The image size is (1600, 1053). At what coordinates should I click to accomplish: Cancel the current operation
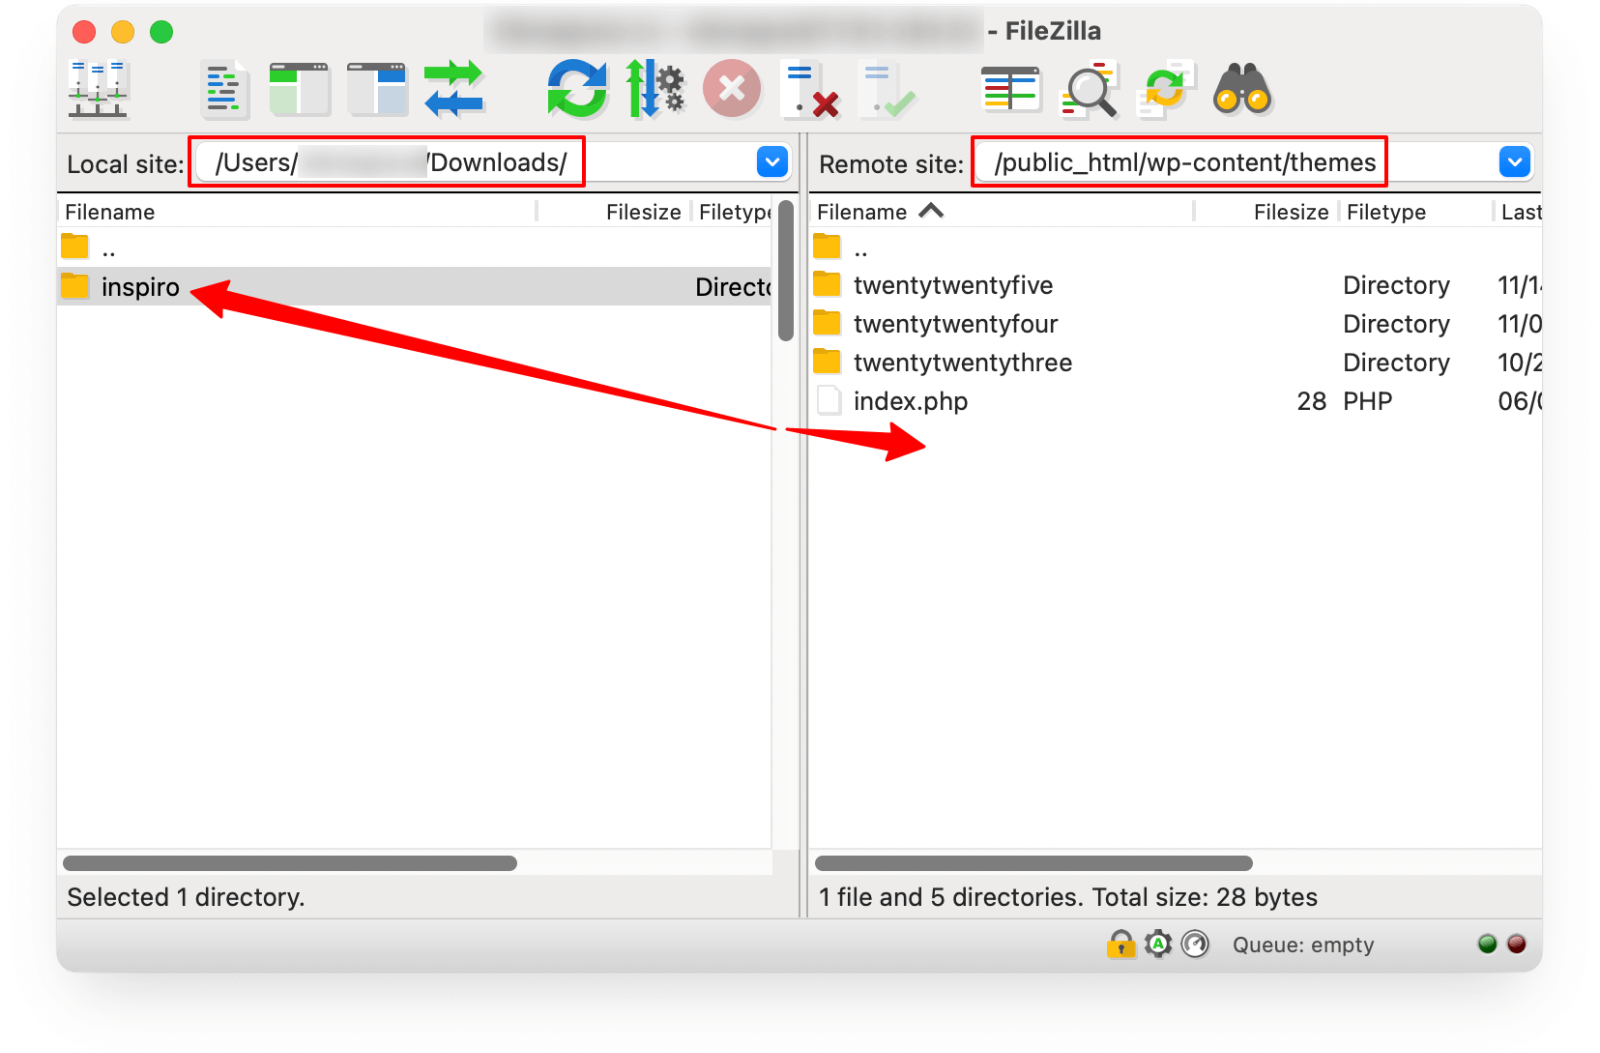pos(732,89)
